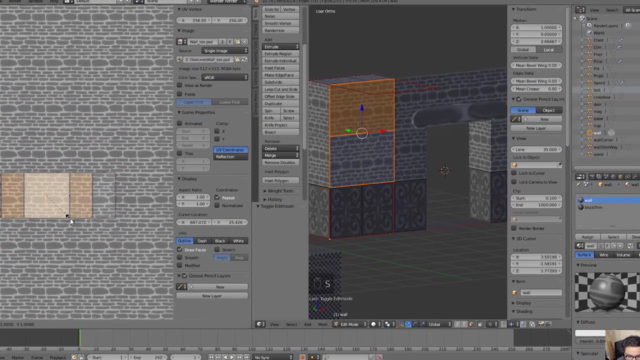Screen dimensions: 640x360
Task: Click the open image folder icon in Image panel
Action: (237, 42)
